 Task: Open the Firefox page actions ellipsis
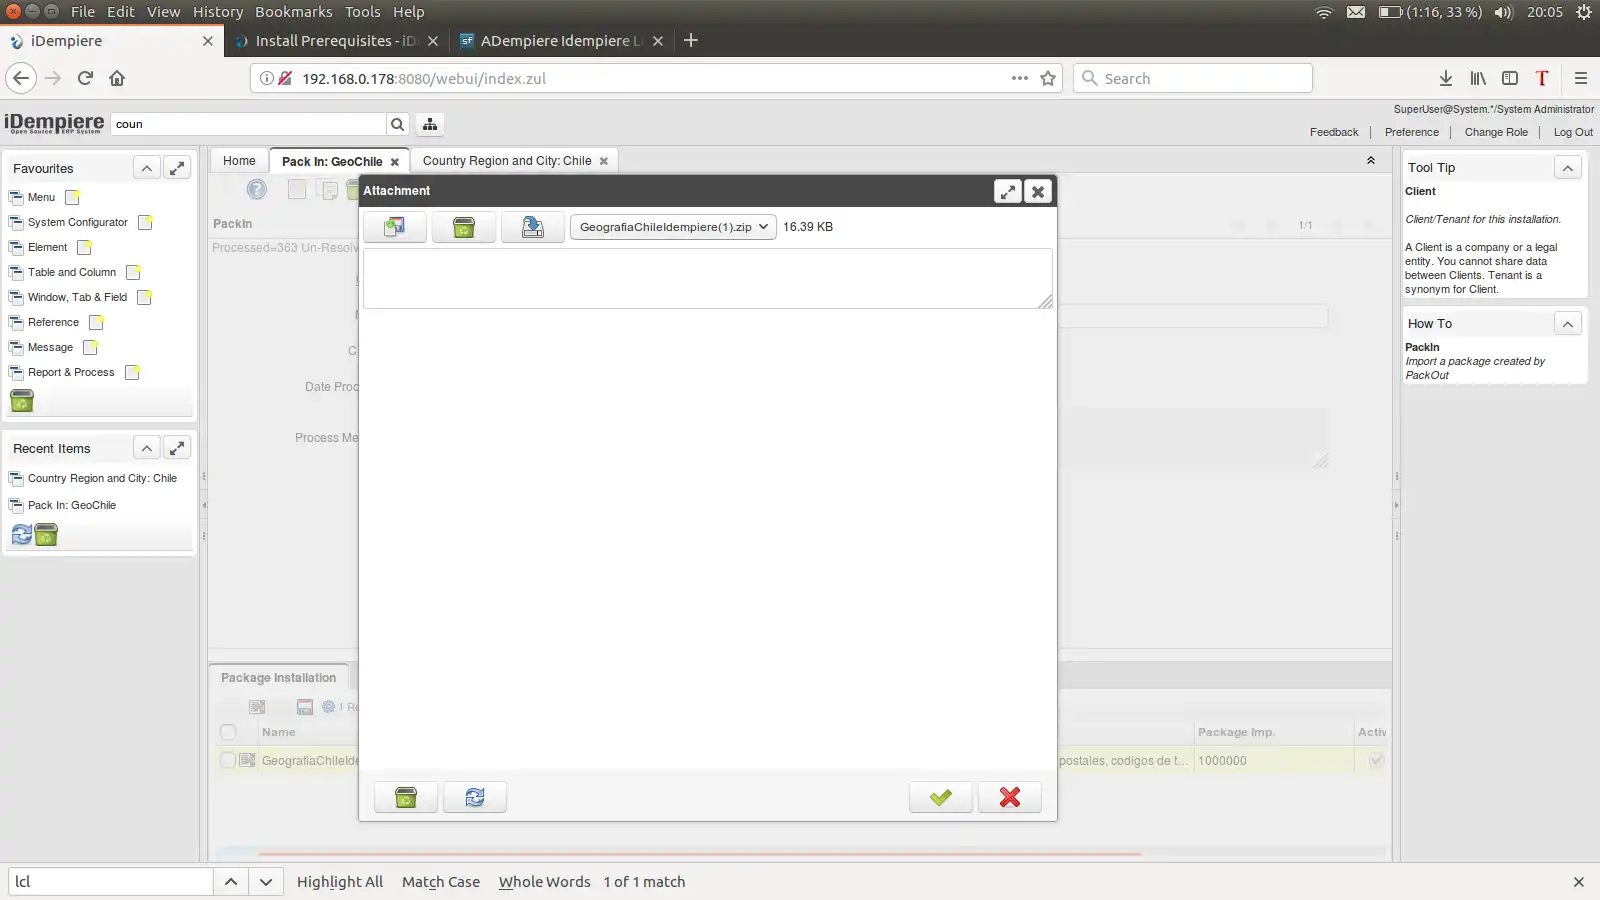point(1019,78)
